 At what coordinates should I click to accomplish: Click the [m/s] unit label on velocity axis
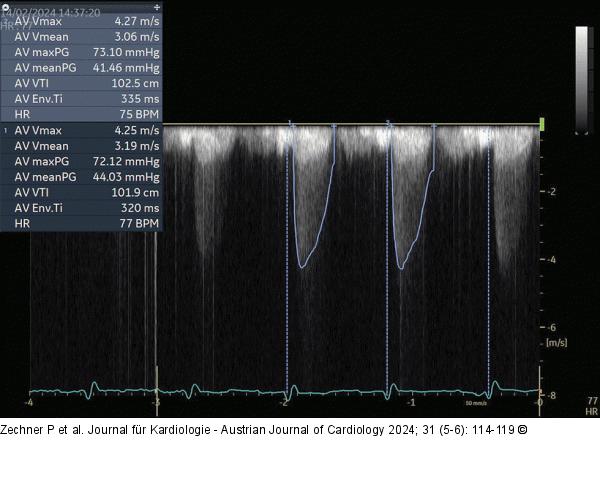tap(557, 343)
